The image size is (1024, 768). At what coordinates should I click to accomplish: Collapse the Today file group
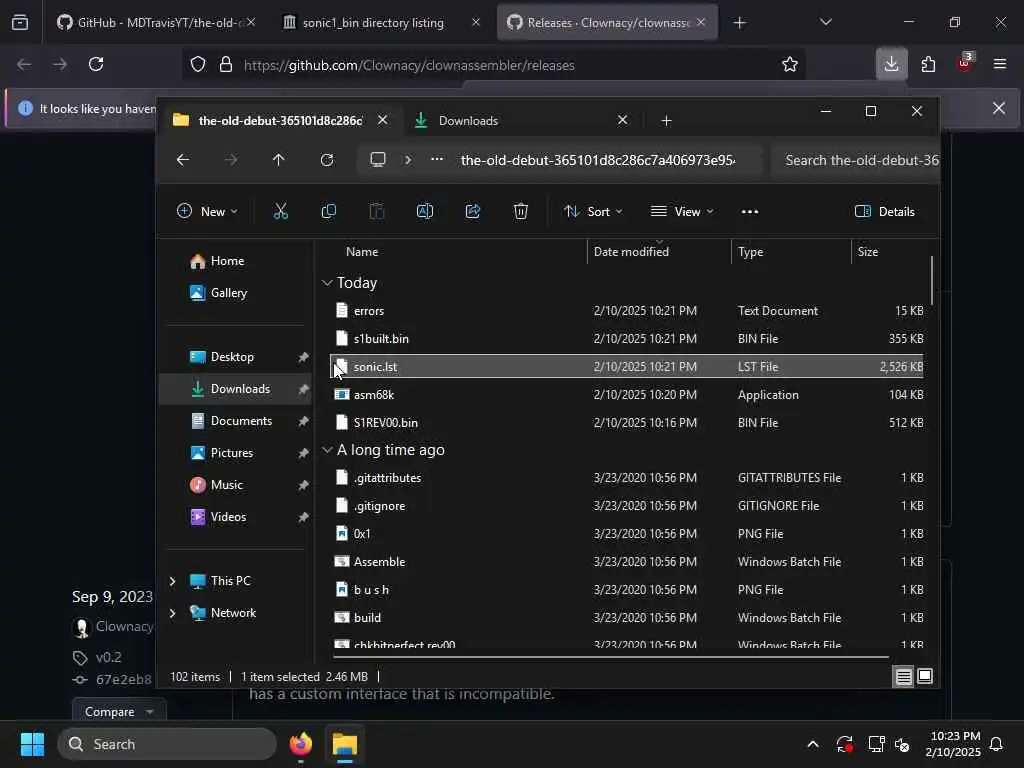[x=327, y=283]
